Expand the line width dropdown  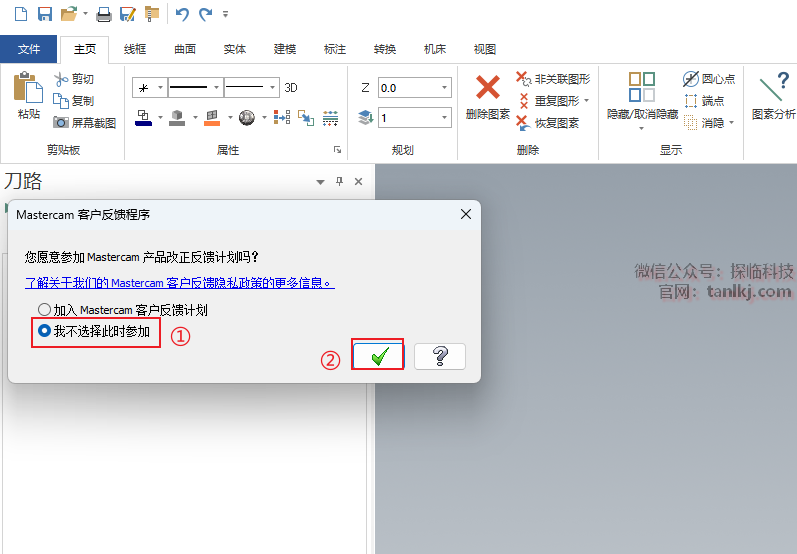point(273,87)
